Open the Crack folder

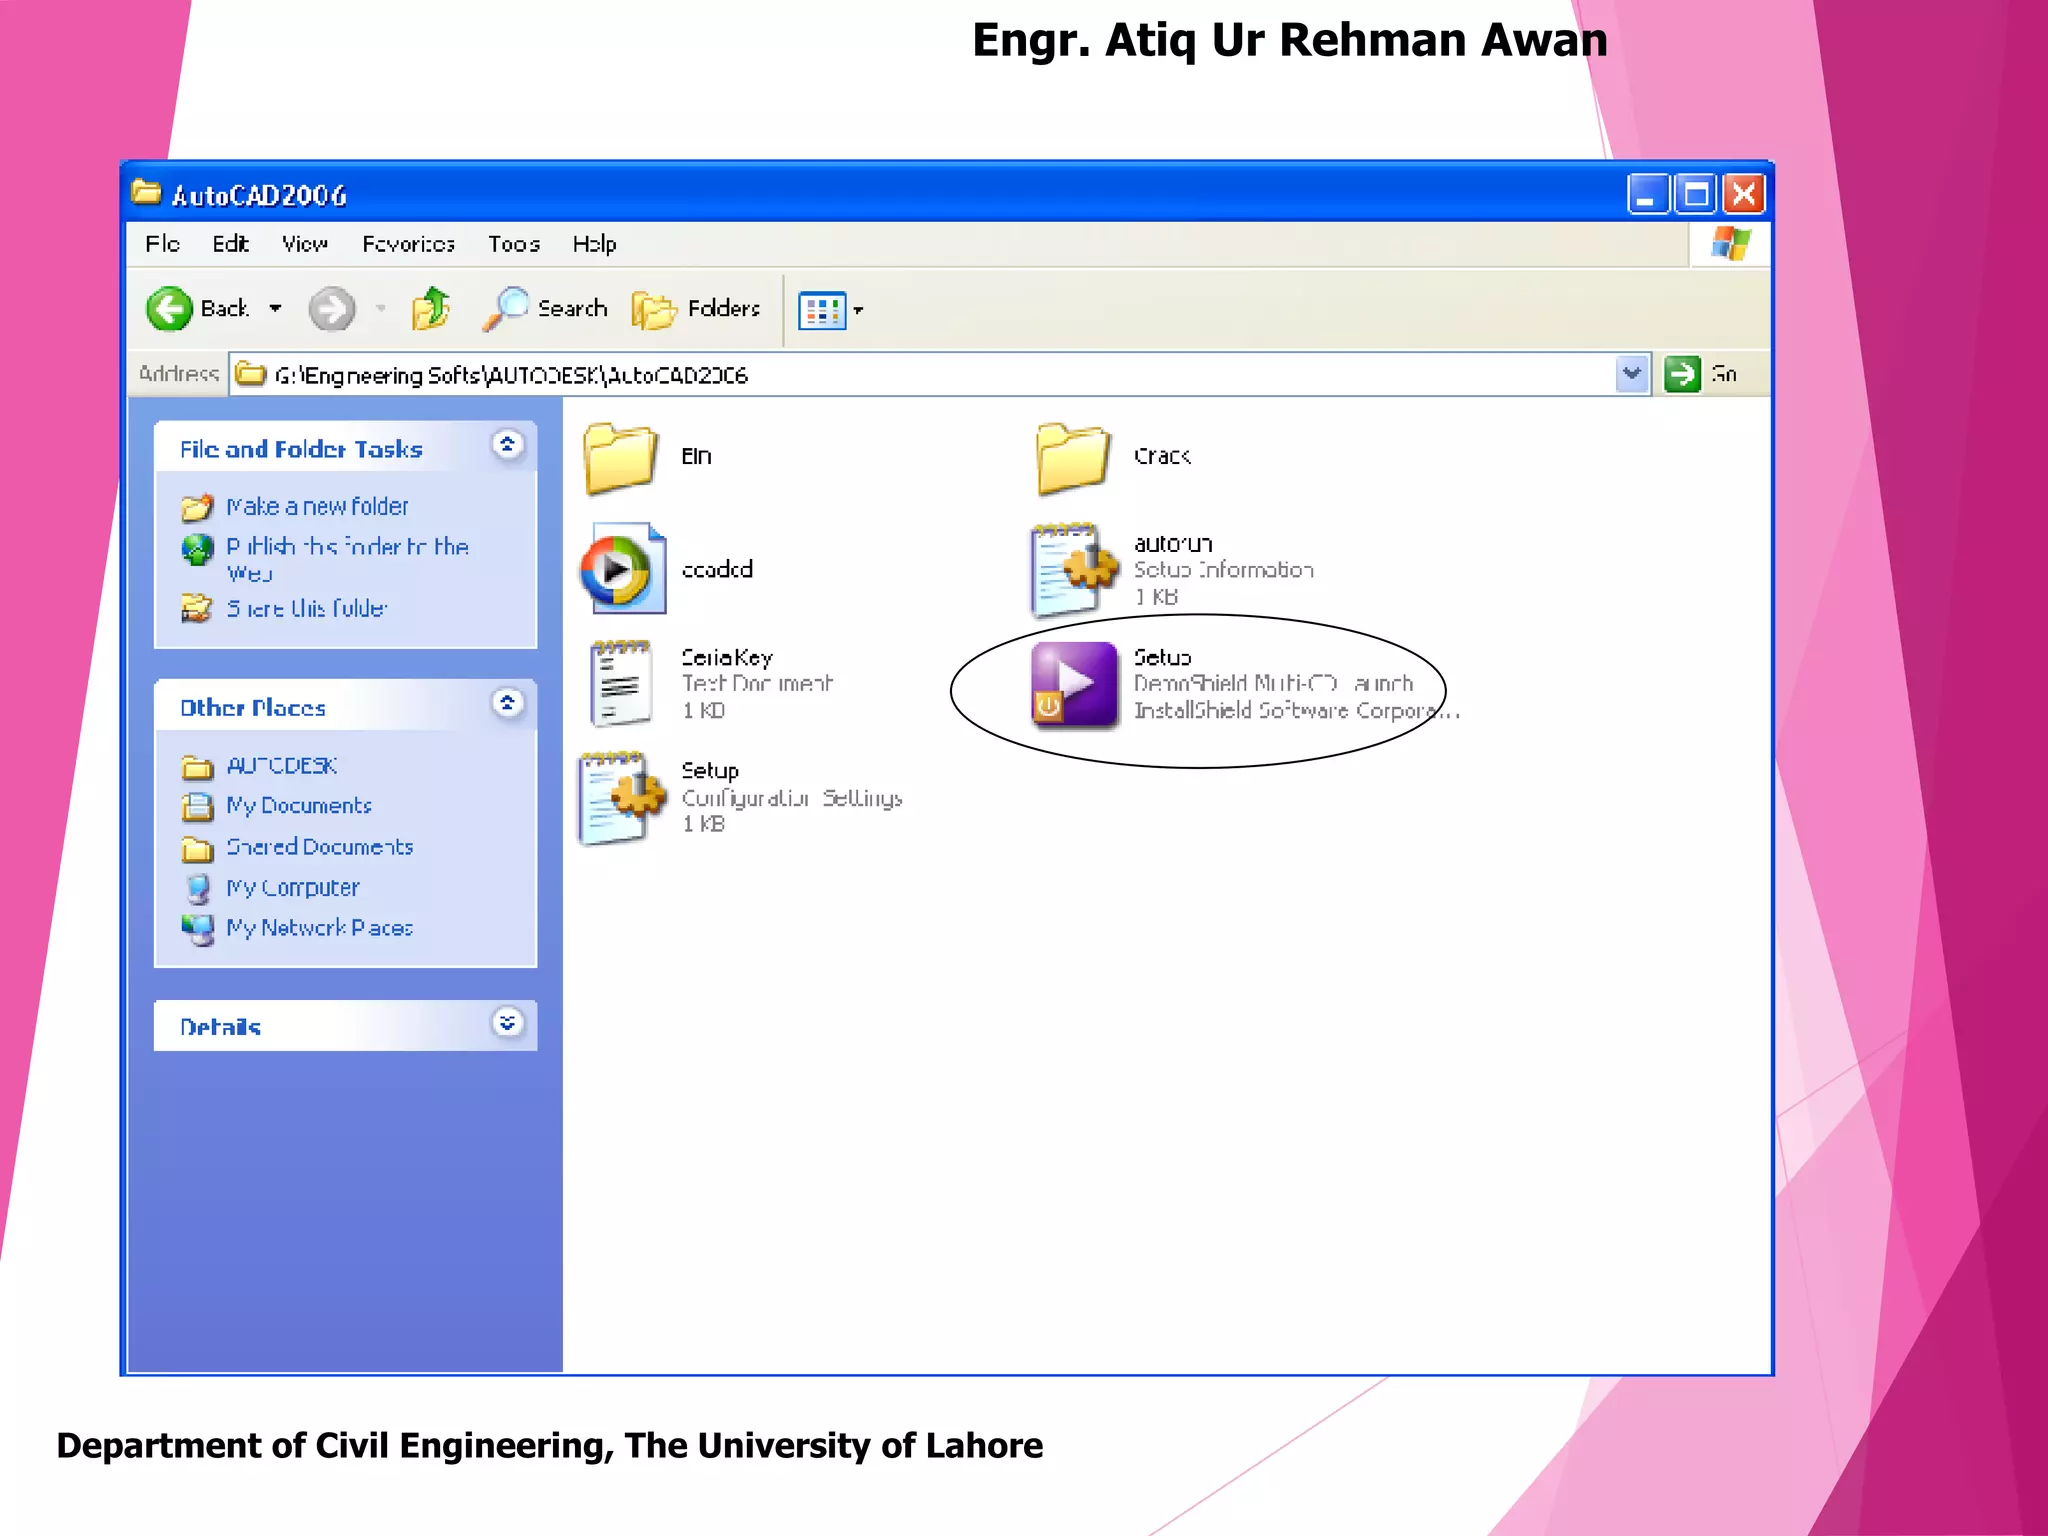pyautogui.click(x=1072, y=458)
